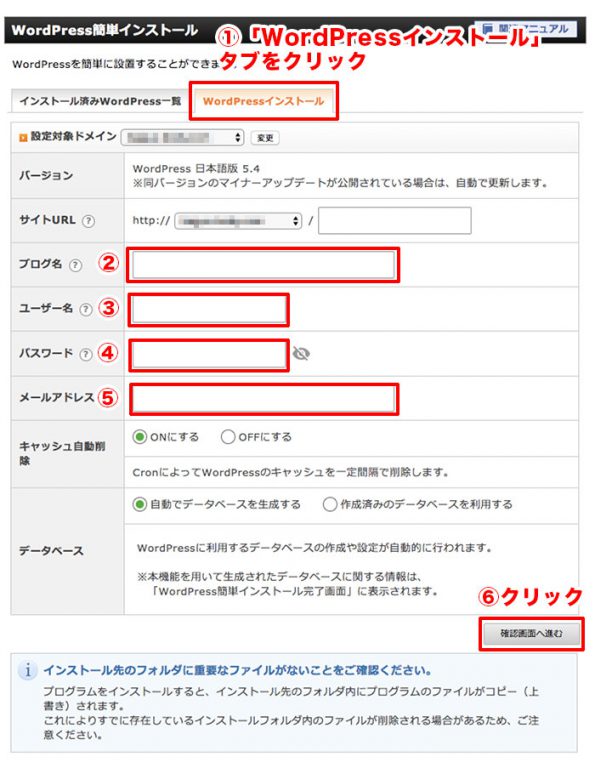Click help icon next to ユーザー名
Viewport: 595px width, 768px height.
click(86, 310)
